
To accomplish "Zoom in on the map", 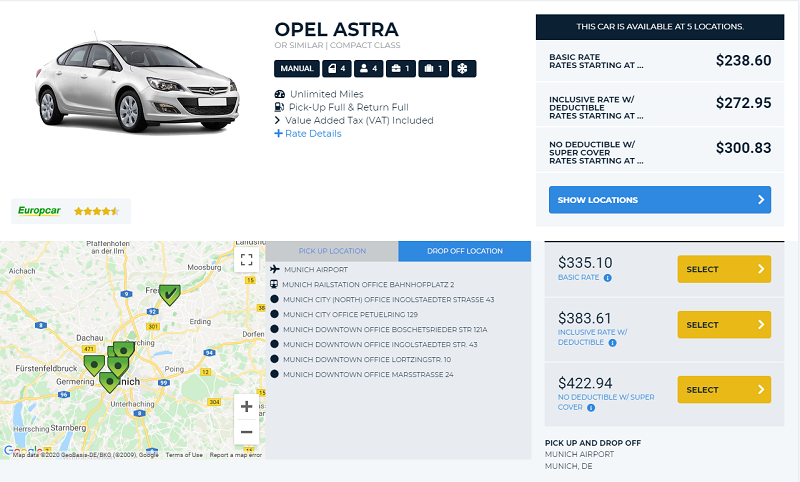I will (246, 406).
